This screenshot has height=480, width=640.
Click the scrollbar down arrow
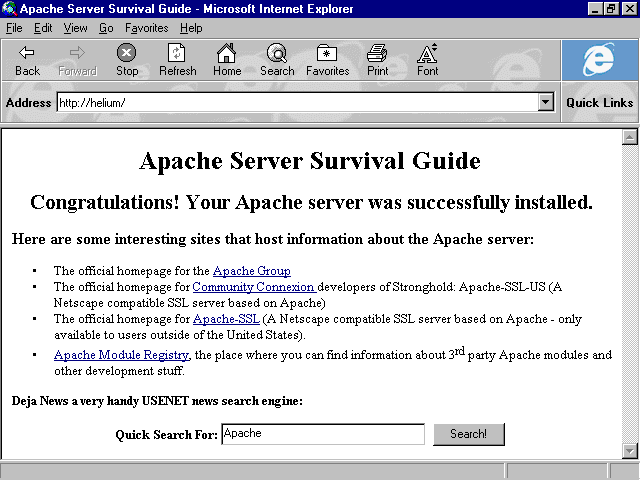629,451
